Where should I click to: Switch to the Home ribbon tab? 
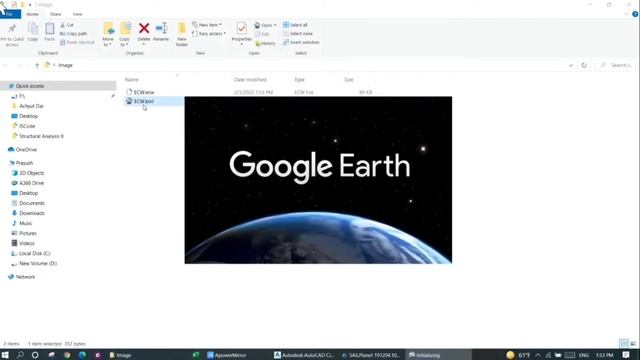[x=33, y=14]
